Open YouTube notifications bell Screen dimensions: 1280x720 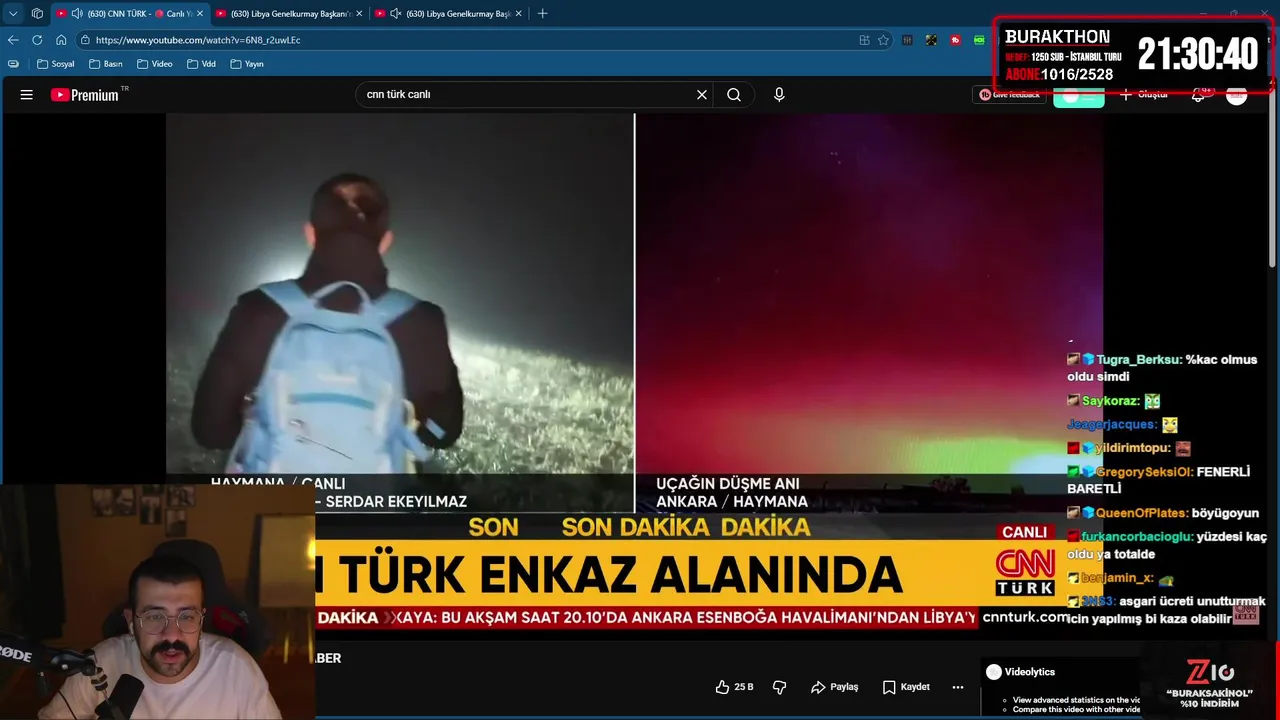click(1198, 95)
